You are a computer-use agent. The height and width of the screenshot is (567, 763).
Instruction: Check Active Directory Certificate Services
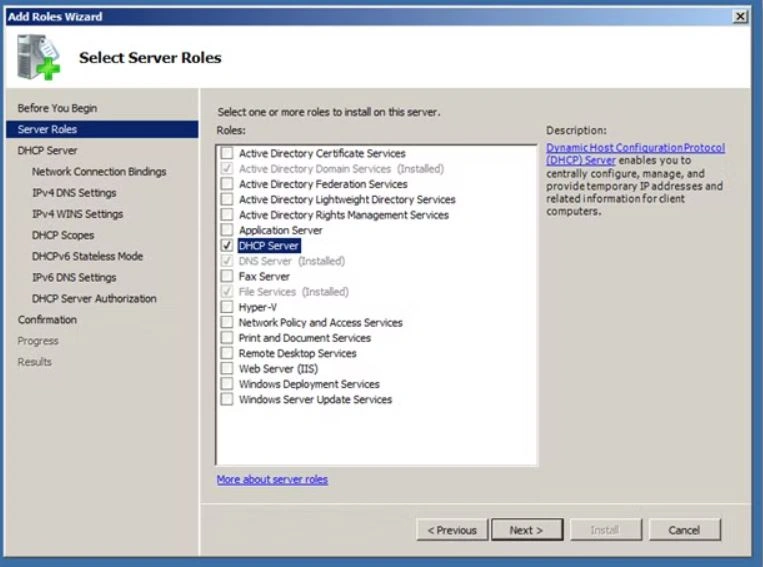227,153
